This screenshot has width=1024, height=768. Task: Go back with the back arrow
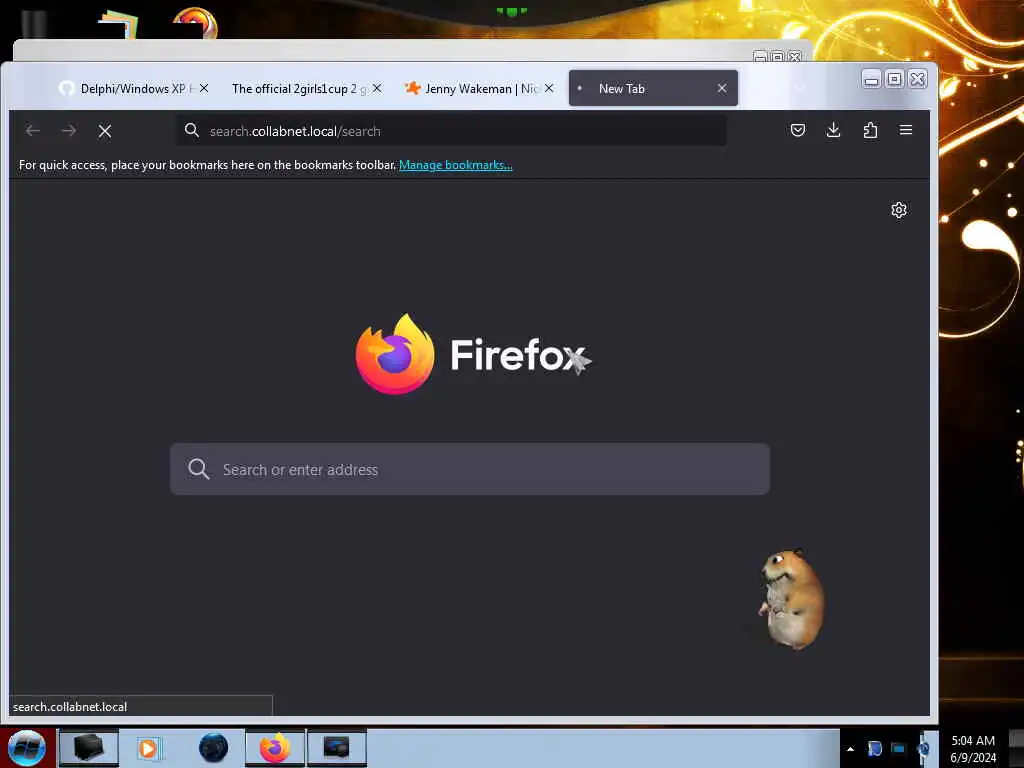(x=33, y=131)
